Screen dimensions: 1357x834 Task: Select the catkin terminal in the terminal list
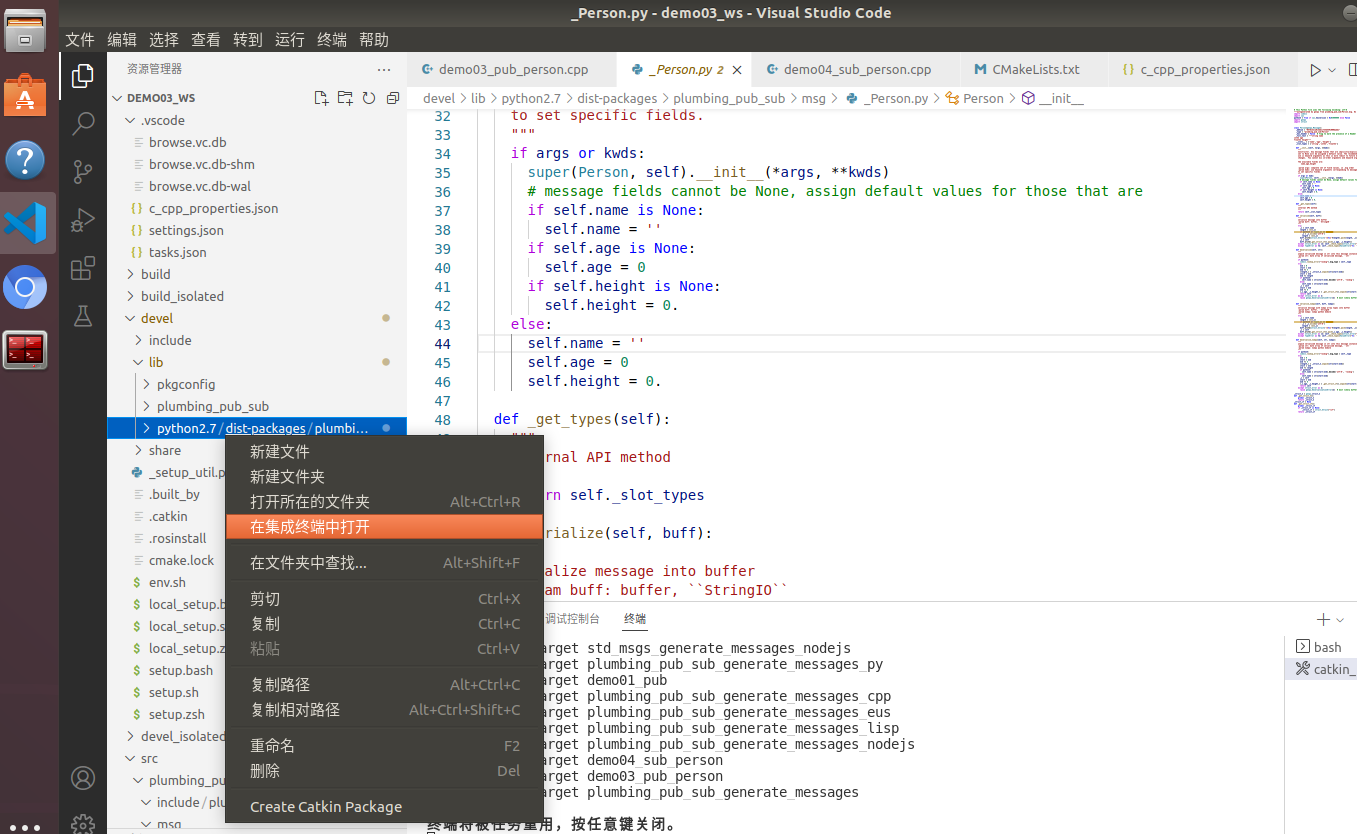click(1329, 669)
